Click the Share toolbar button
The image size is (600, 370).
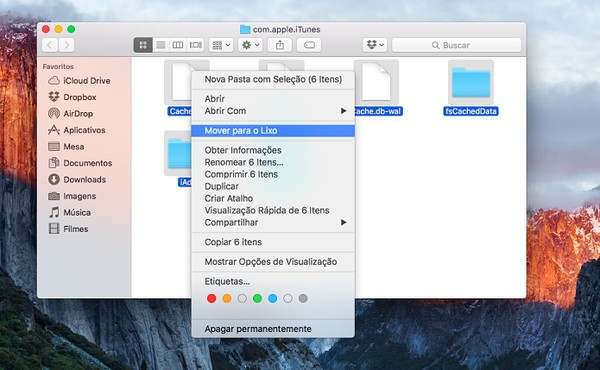(x=280, y=45)
